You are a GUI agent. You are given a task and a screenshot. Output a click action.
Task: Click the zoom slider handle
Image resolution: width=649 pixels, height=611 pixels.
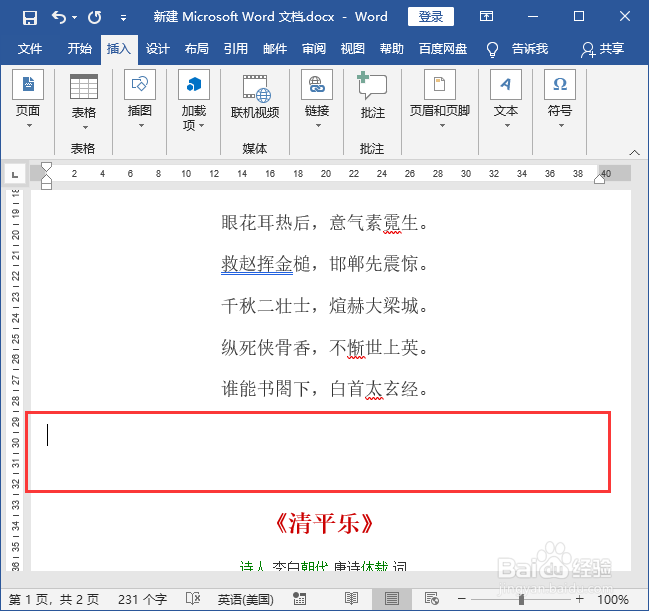click(521, 599)
